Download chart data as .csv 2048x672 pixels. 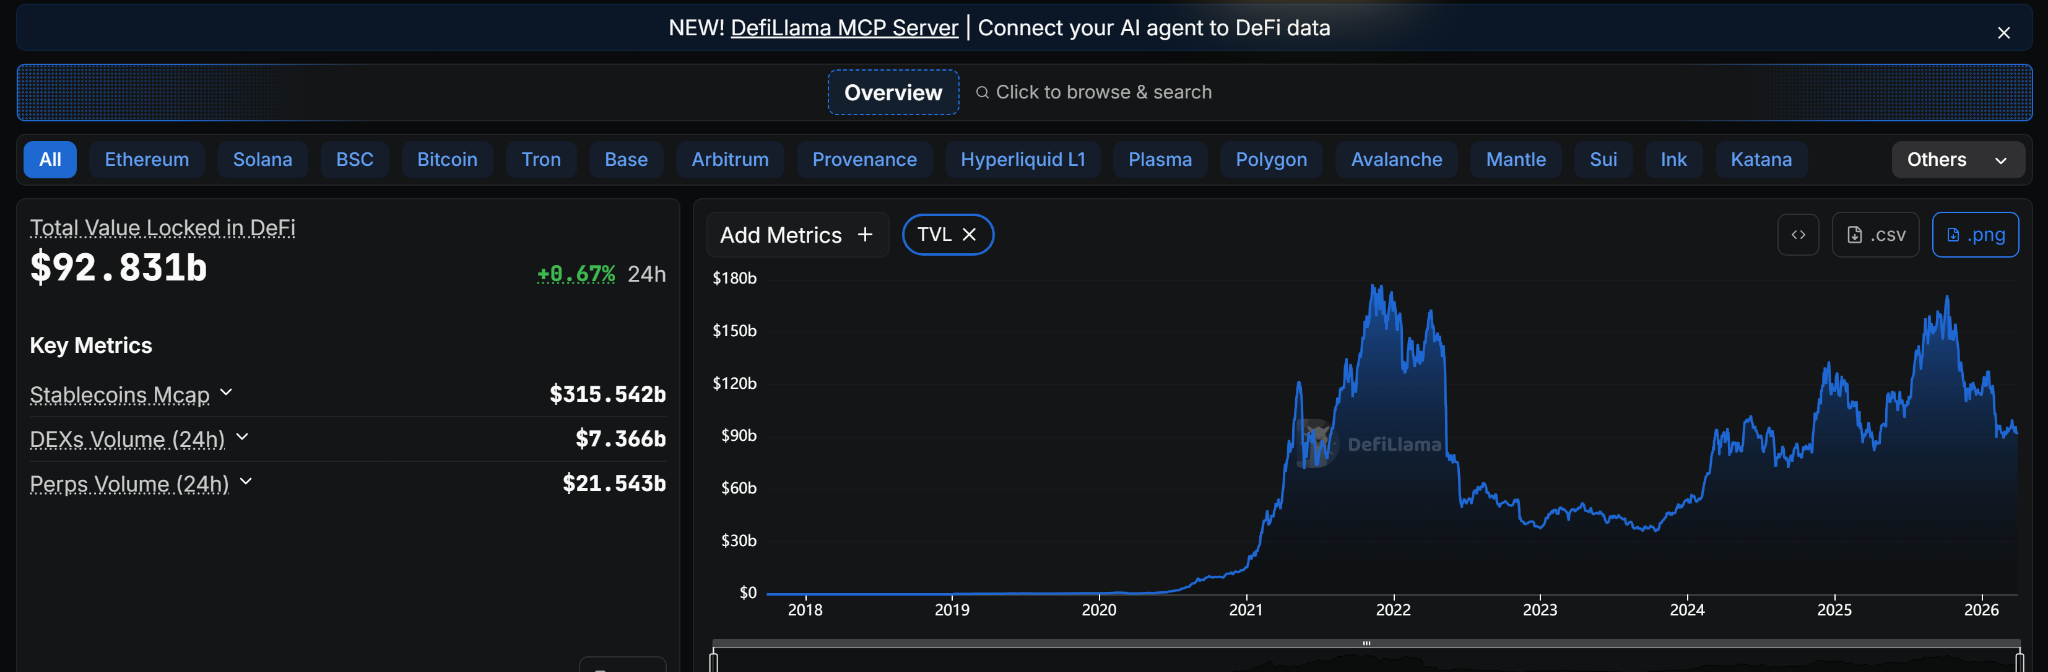tap(1875, 235)
